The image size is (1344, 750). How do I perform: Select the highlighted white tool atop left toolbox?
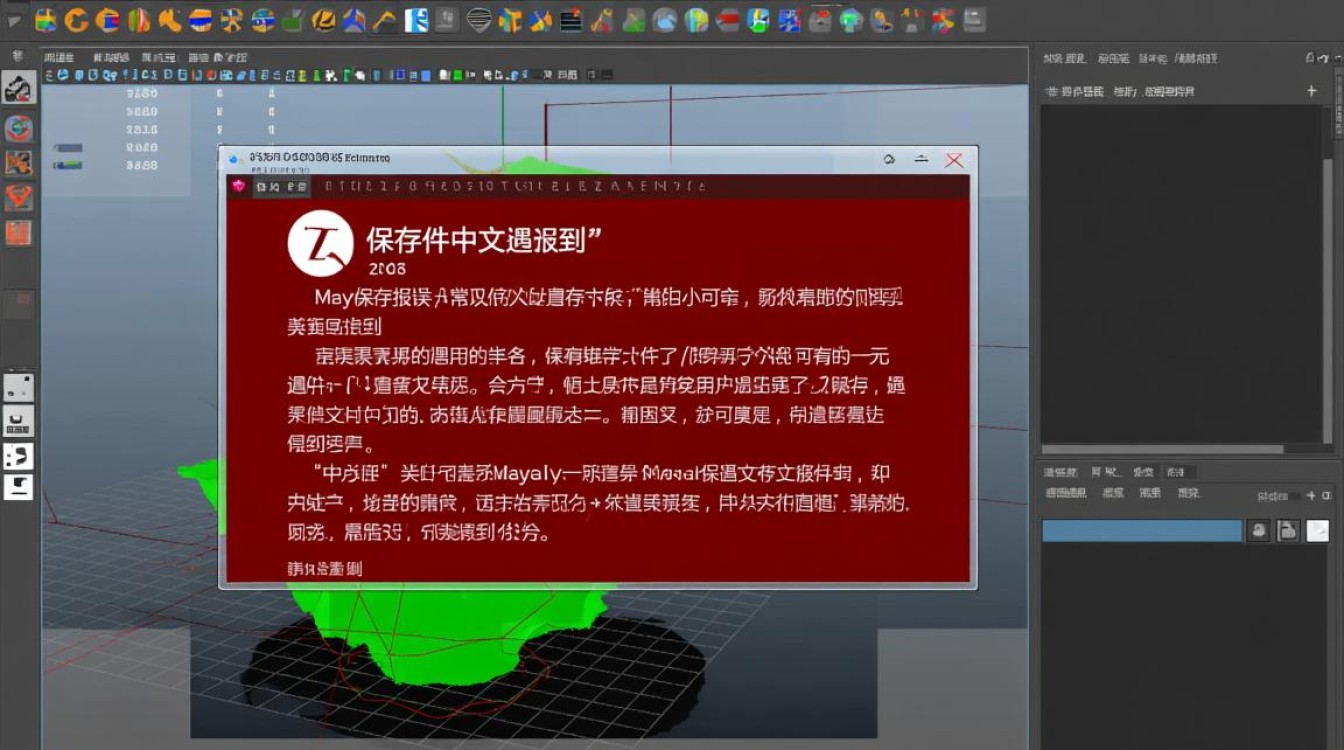[19, 88]
